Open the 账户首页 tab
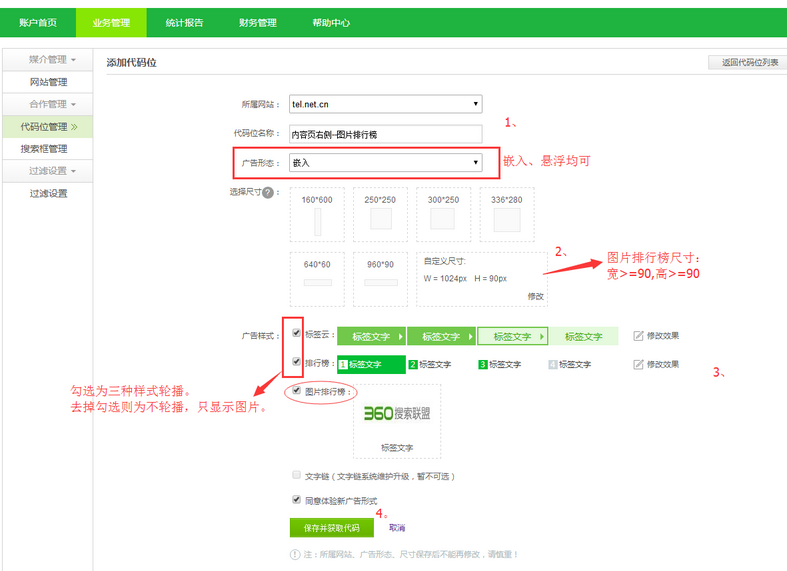The width and height of the screenshot is (787, 571). 38,23
